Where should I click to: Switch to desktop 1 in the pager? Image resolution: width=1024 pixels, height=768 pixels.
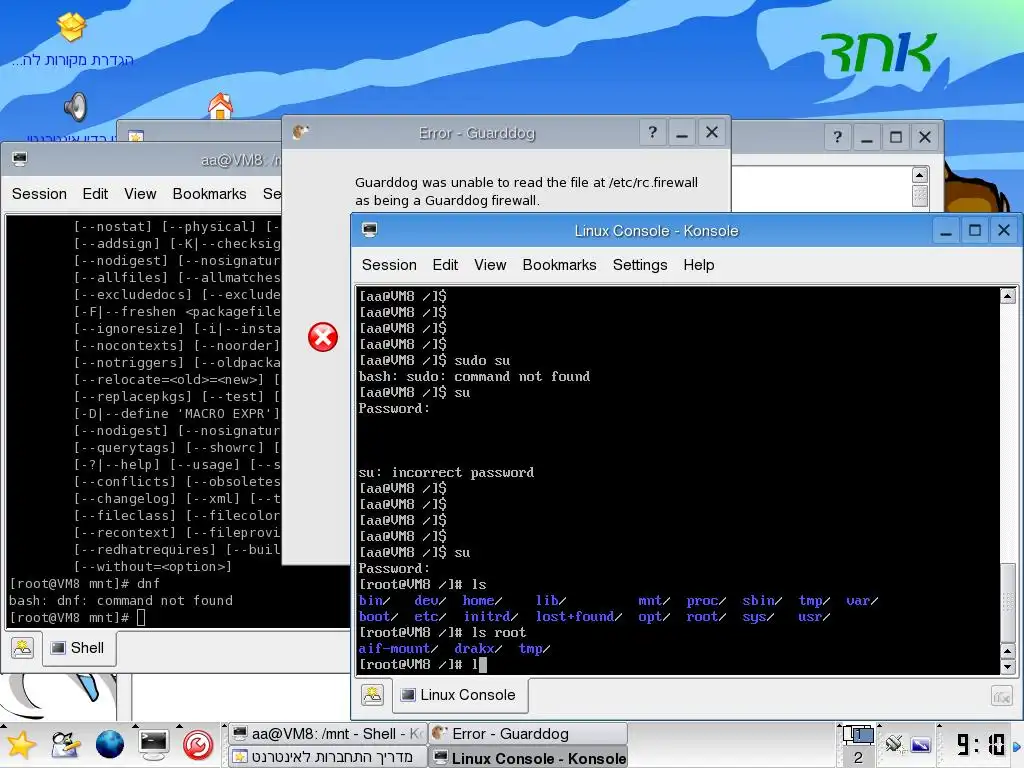(858, 736)
